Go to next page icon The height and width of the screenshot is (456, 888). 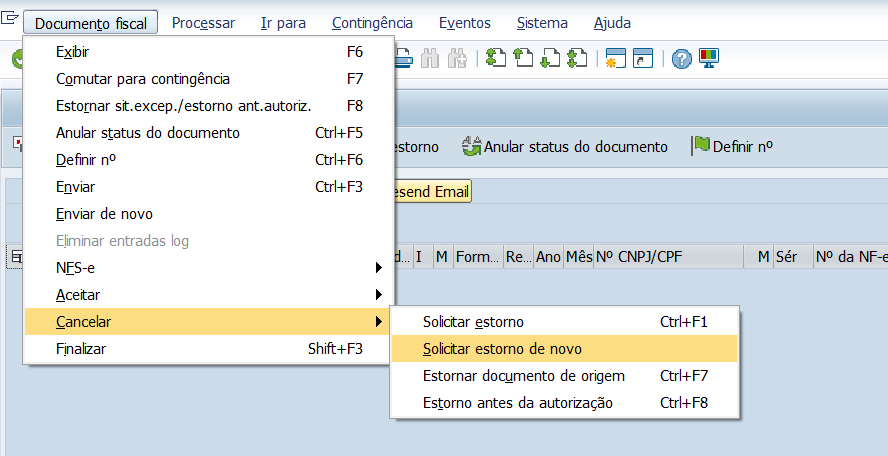pyautogui.click(x=550, y=58)
